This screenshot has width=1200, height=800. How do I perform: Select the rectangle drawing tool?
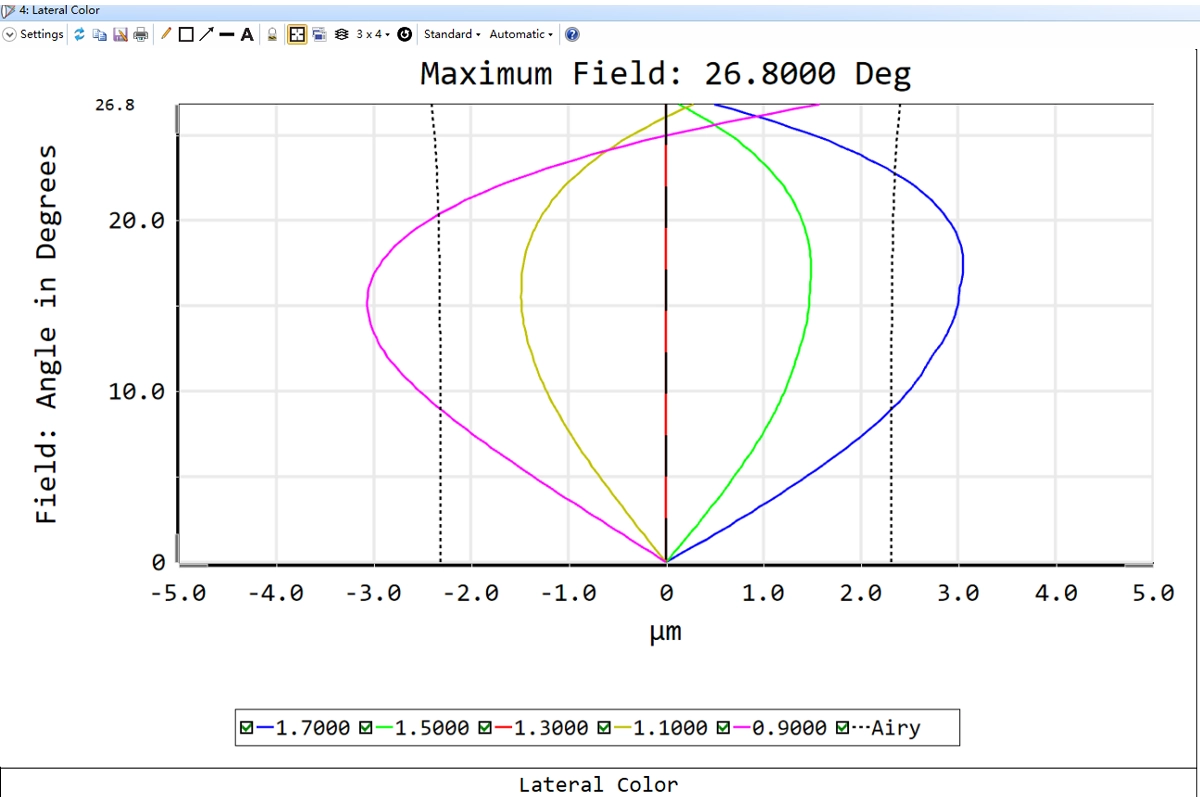click(186, 34)
